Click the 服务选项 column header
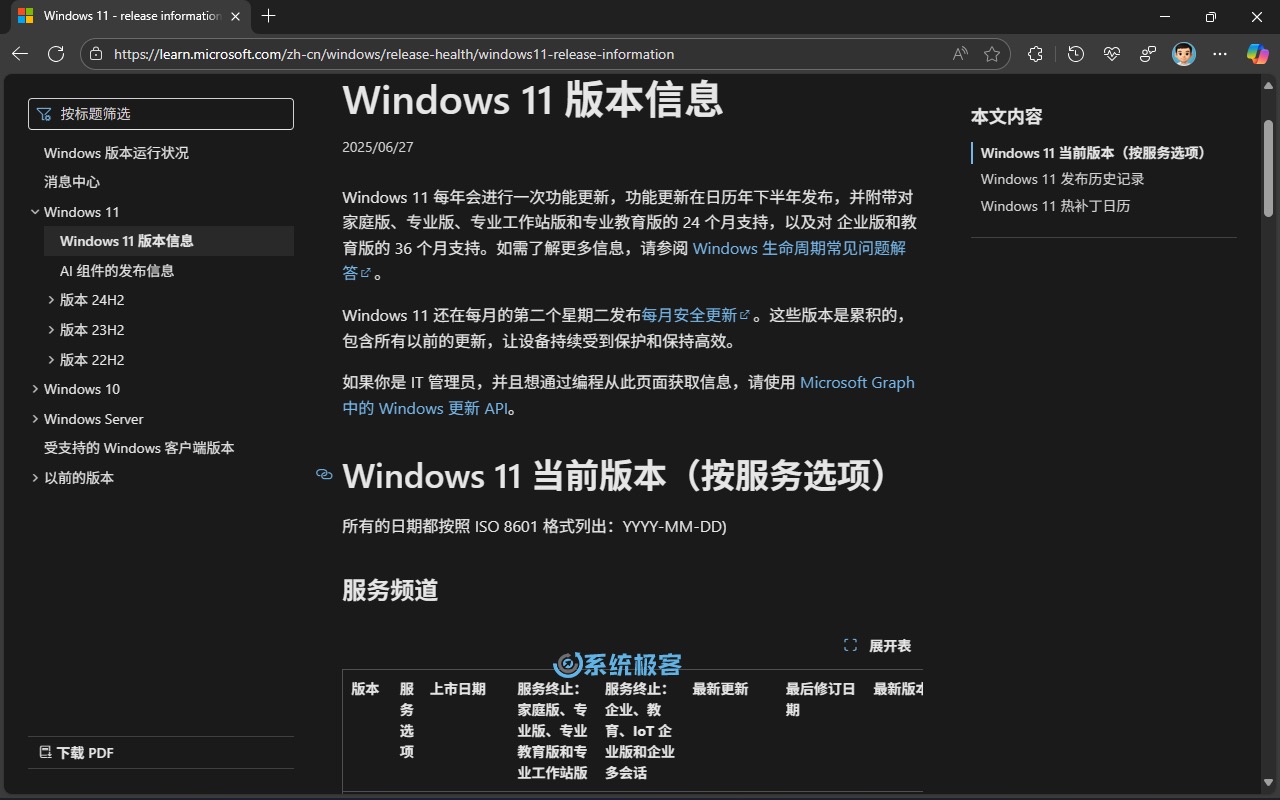Image resolution: width=1280 pixels, height=800 pixels. 407,720
